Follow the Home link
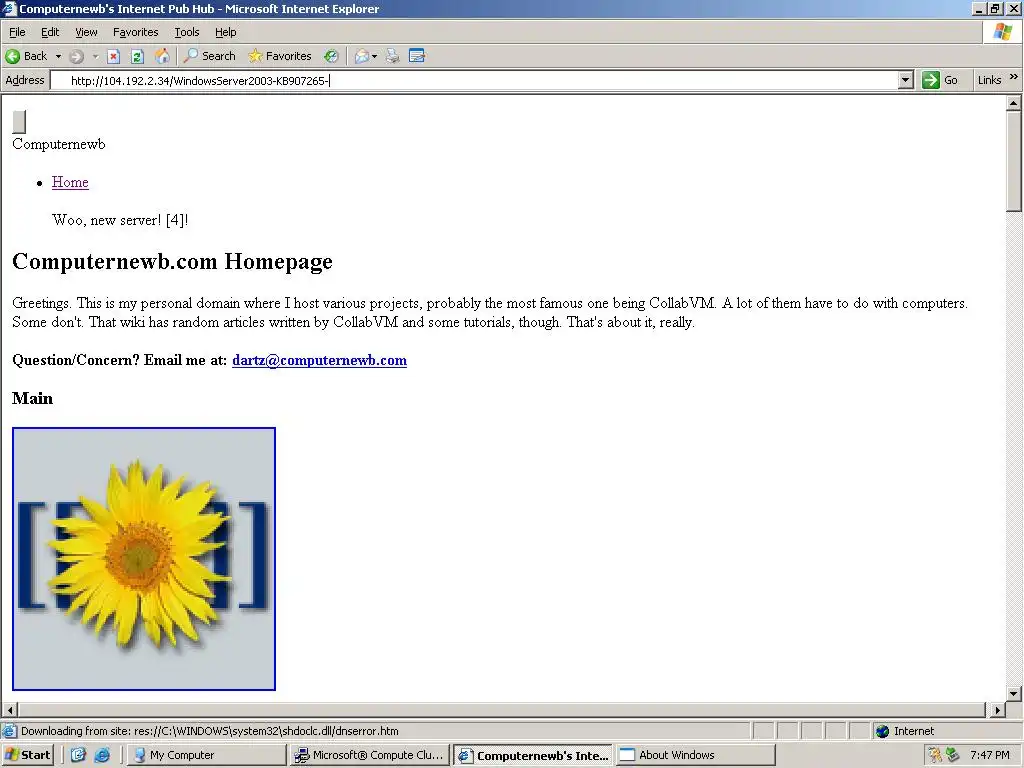Screen dimensions: 1024x768 pyautogui.click(x=70, y=182)
